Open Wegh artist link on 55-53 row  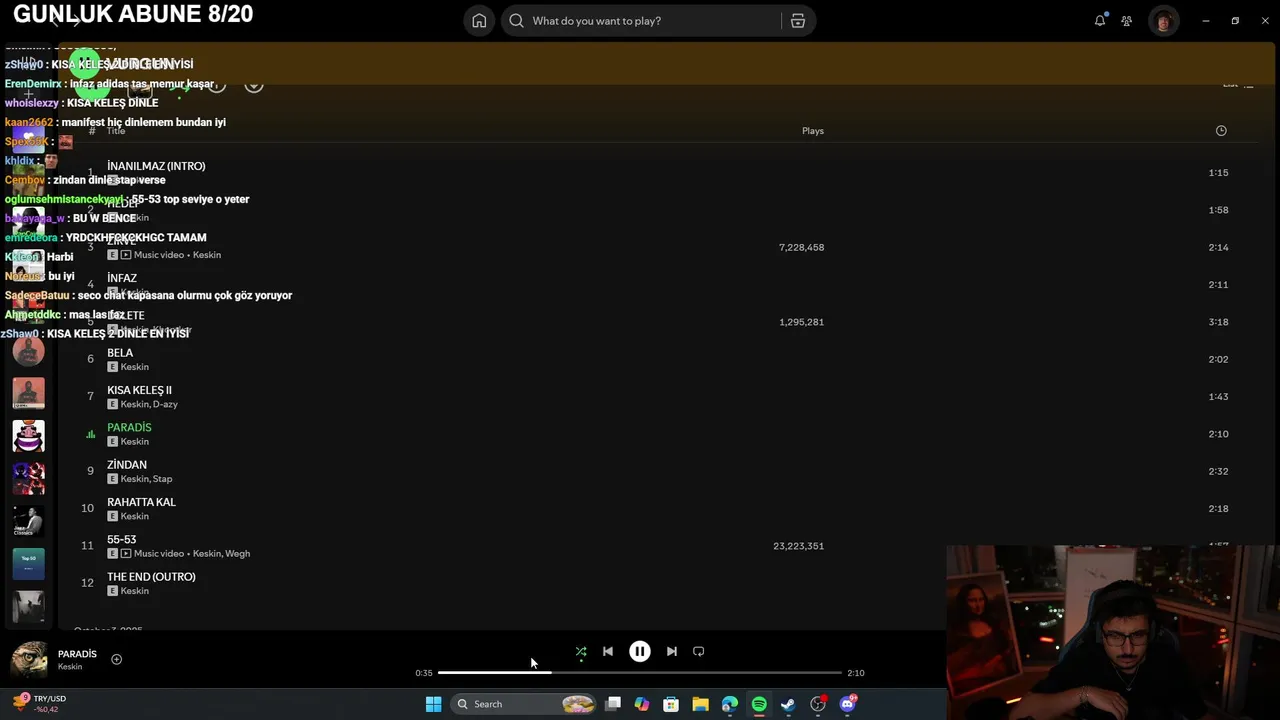[237, 554]
